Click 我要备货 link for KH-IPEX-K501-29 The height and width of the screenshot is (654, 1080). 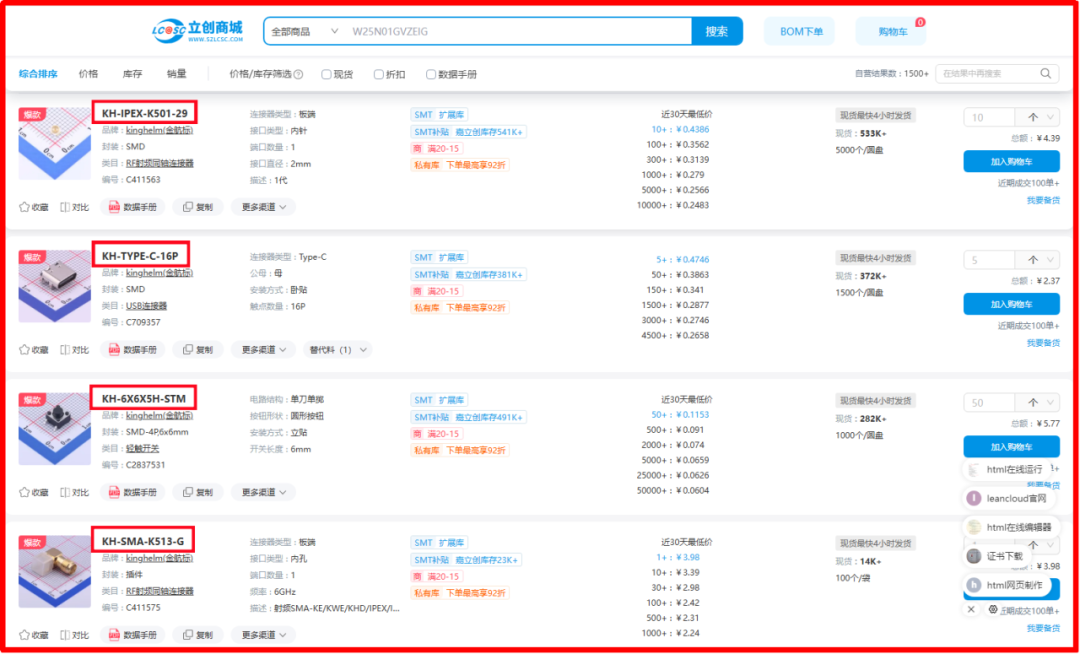pyautogui.click(x=1043, y=200)
